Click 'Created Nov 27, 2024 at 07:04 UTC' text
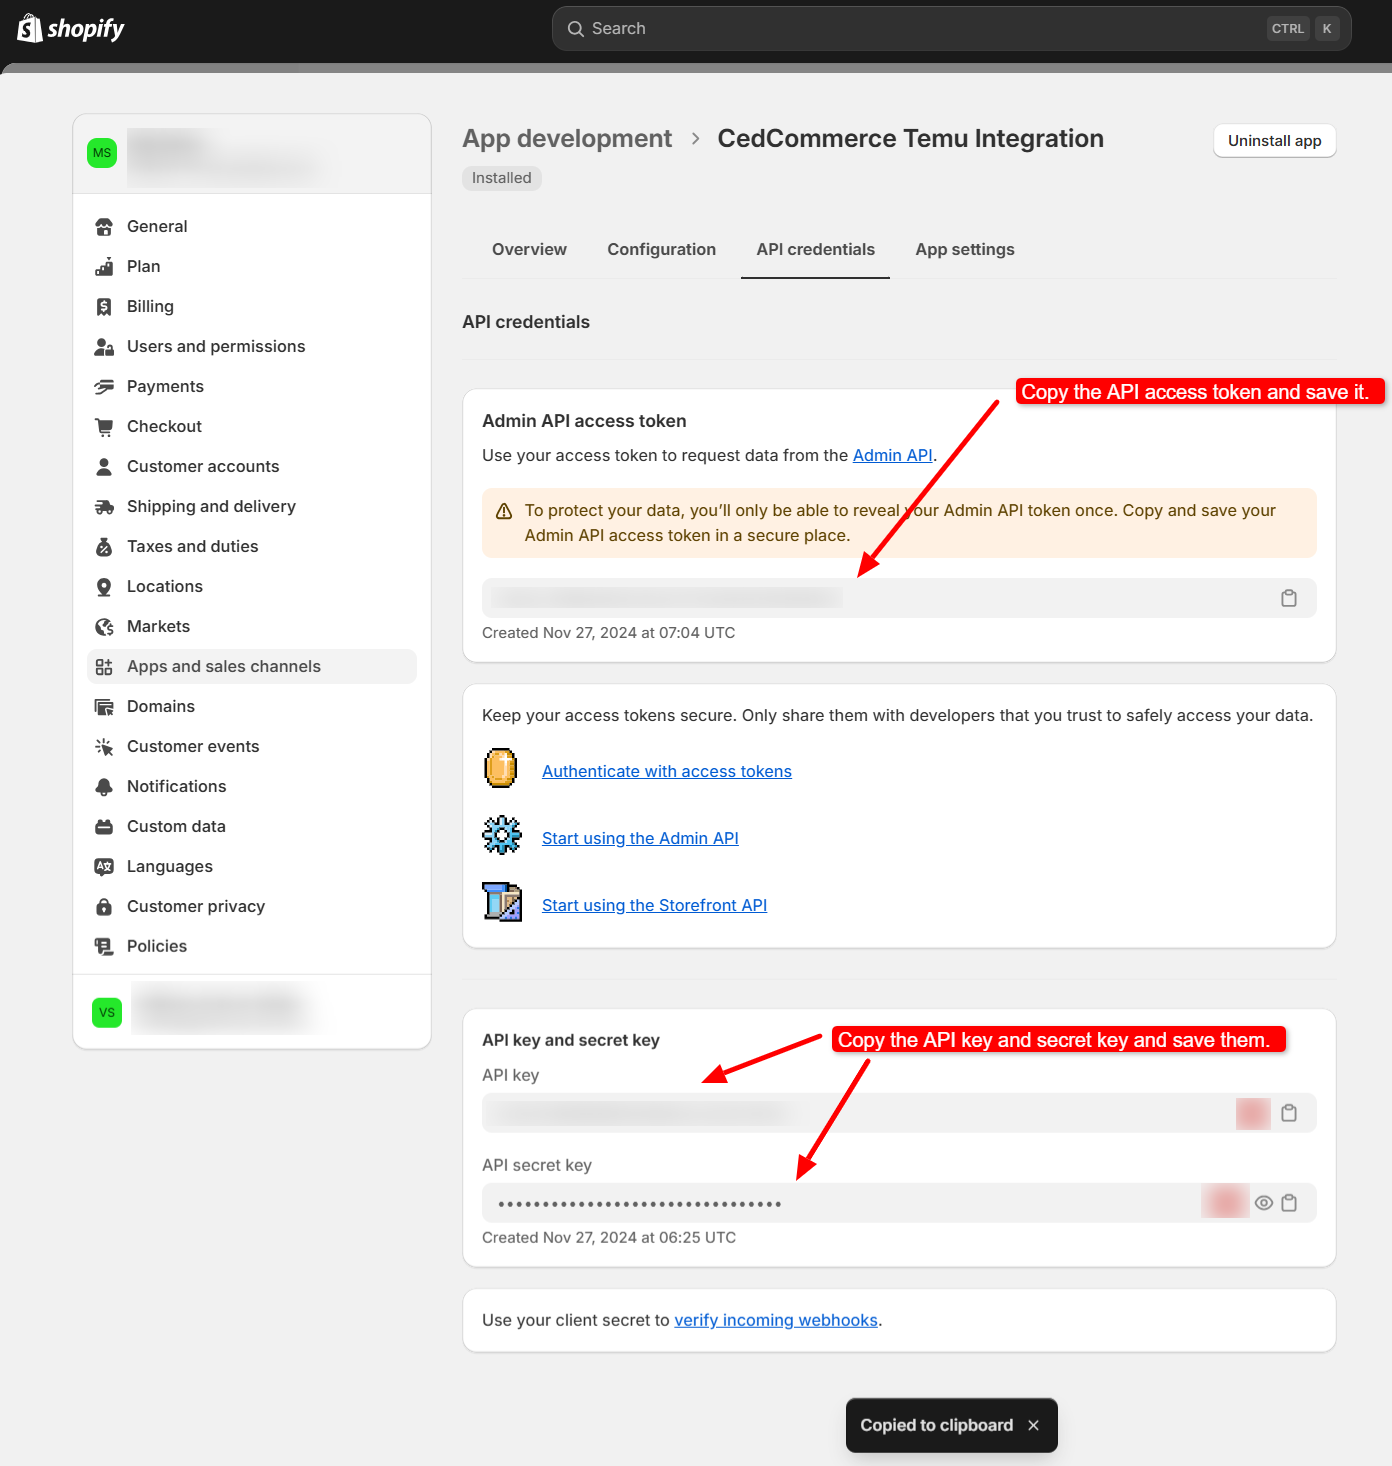Screen dimensions: 1392x1466 [608, 633]
